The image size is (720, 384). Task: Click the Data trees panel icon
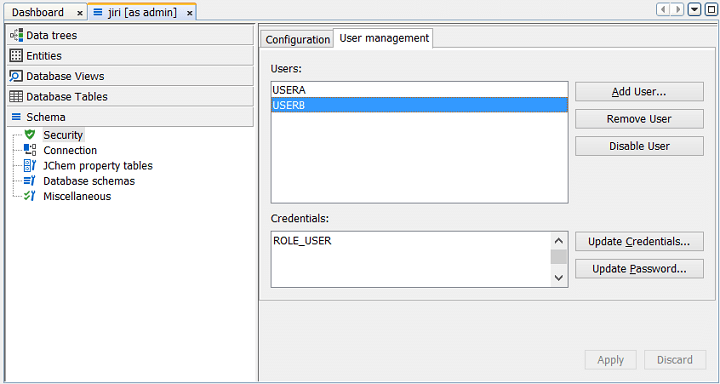pyautogui.click(x=16, y=35)
